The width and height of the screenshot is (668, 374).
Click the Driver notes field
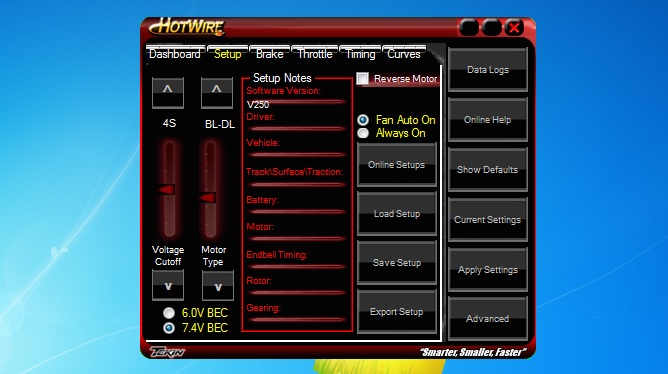coord(297,128)
